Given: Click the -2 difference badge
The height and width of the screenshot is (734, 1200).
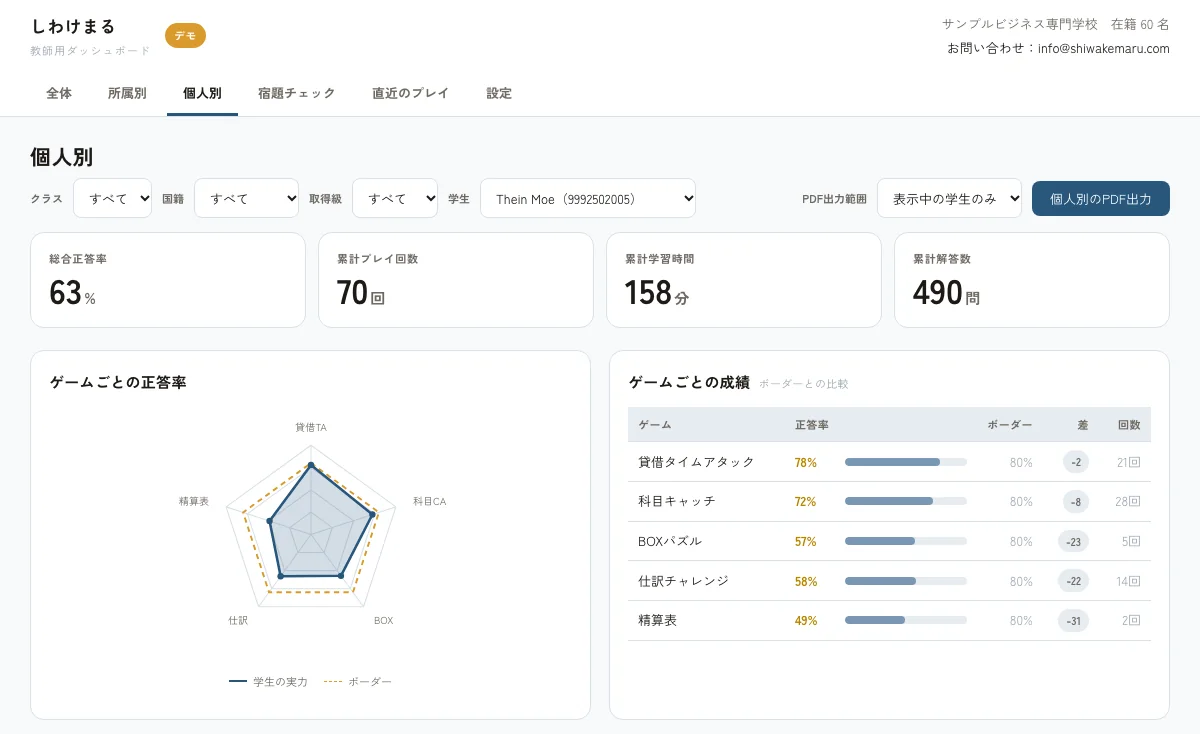Looking at the screenshot, I should (x=1076, y=462).
